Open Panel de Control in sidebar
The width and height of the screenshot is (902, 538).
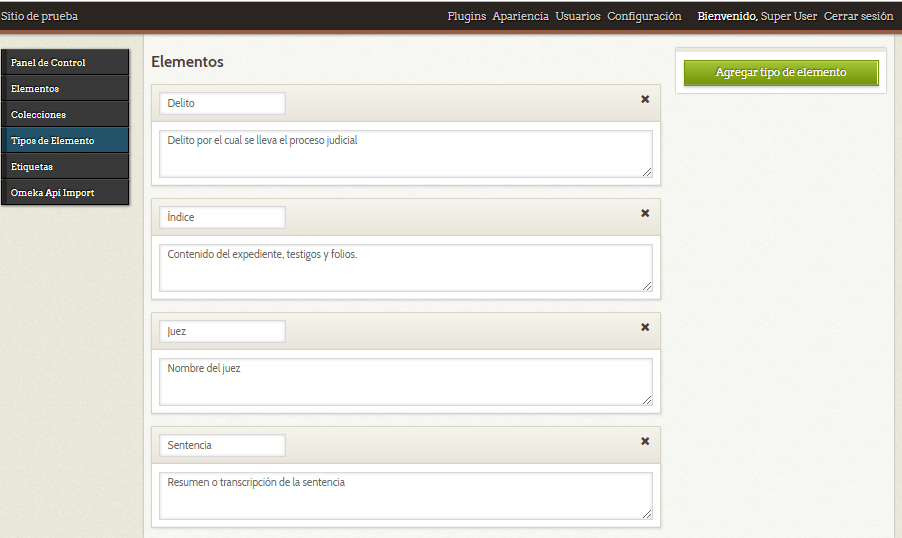pos(65,63)
